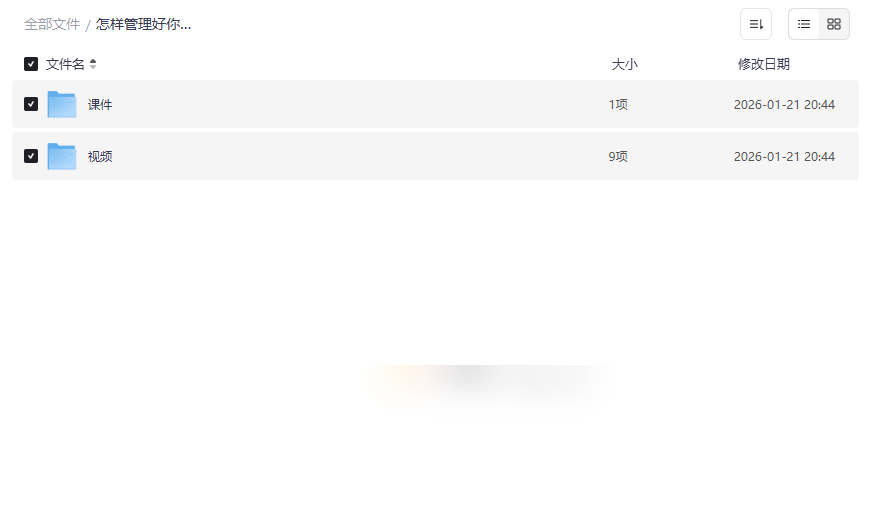
Task: Click the 文件名 column header
Action: point(65,64)
